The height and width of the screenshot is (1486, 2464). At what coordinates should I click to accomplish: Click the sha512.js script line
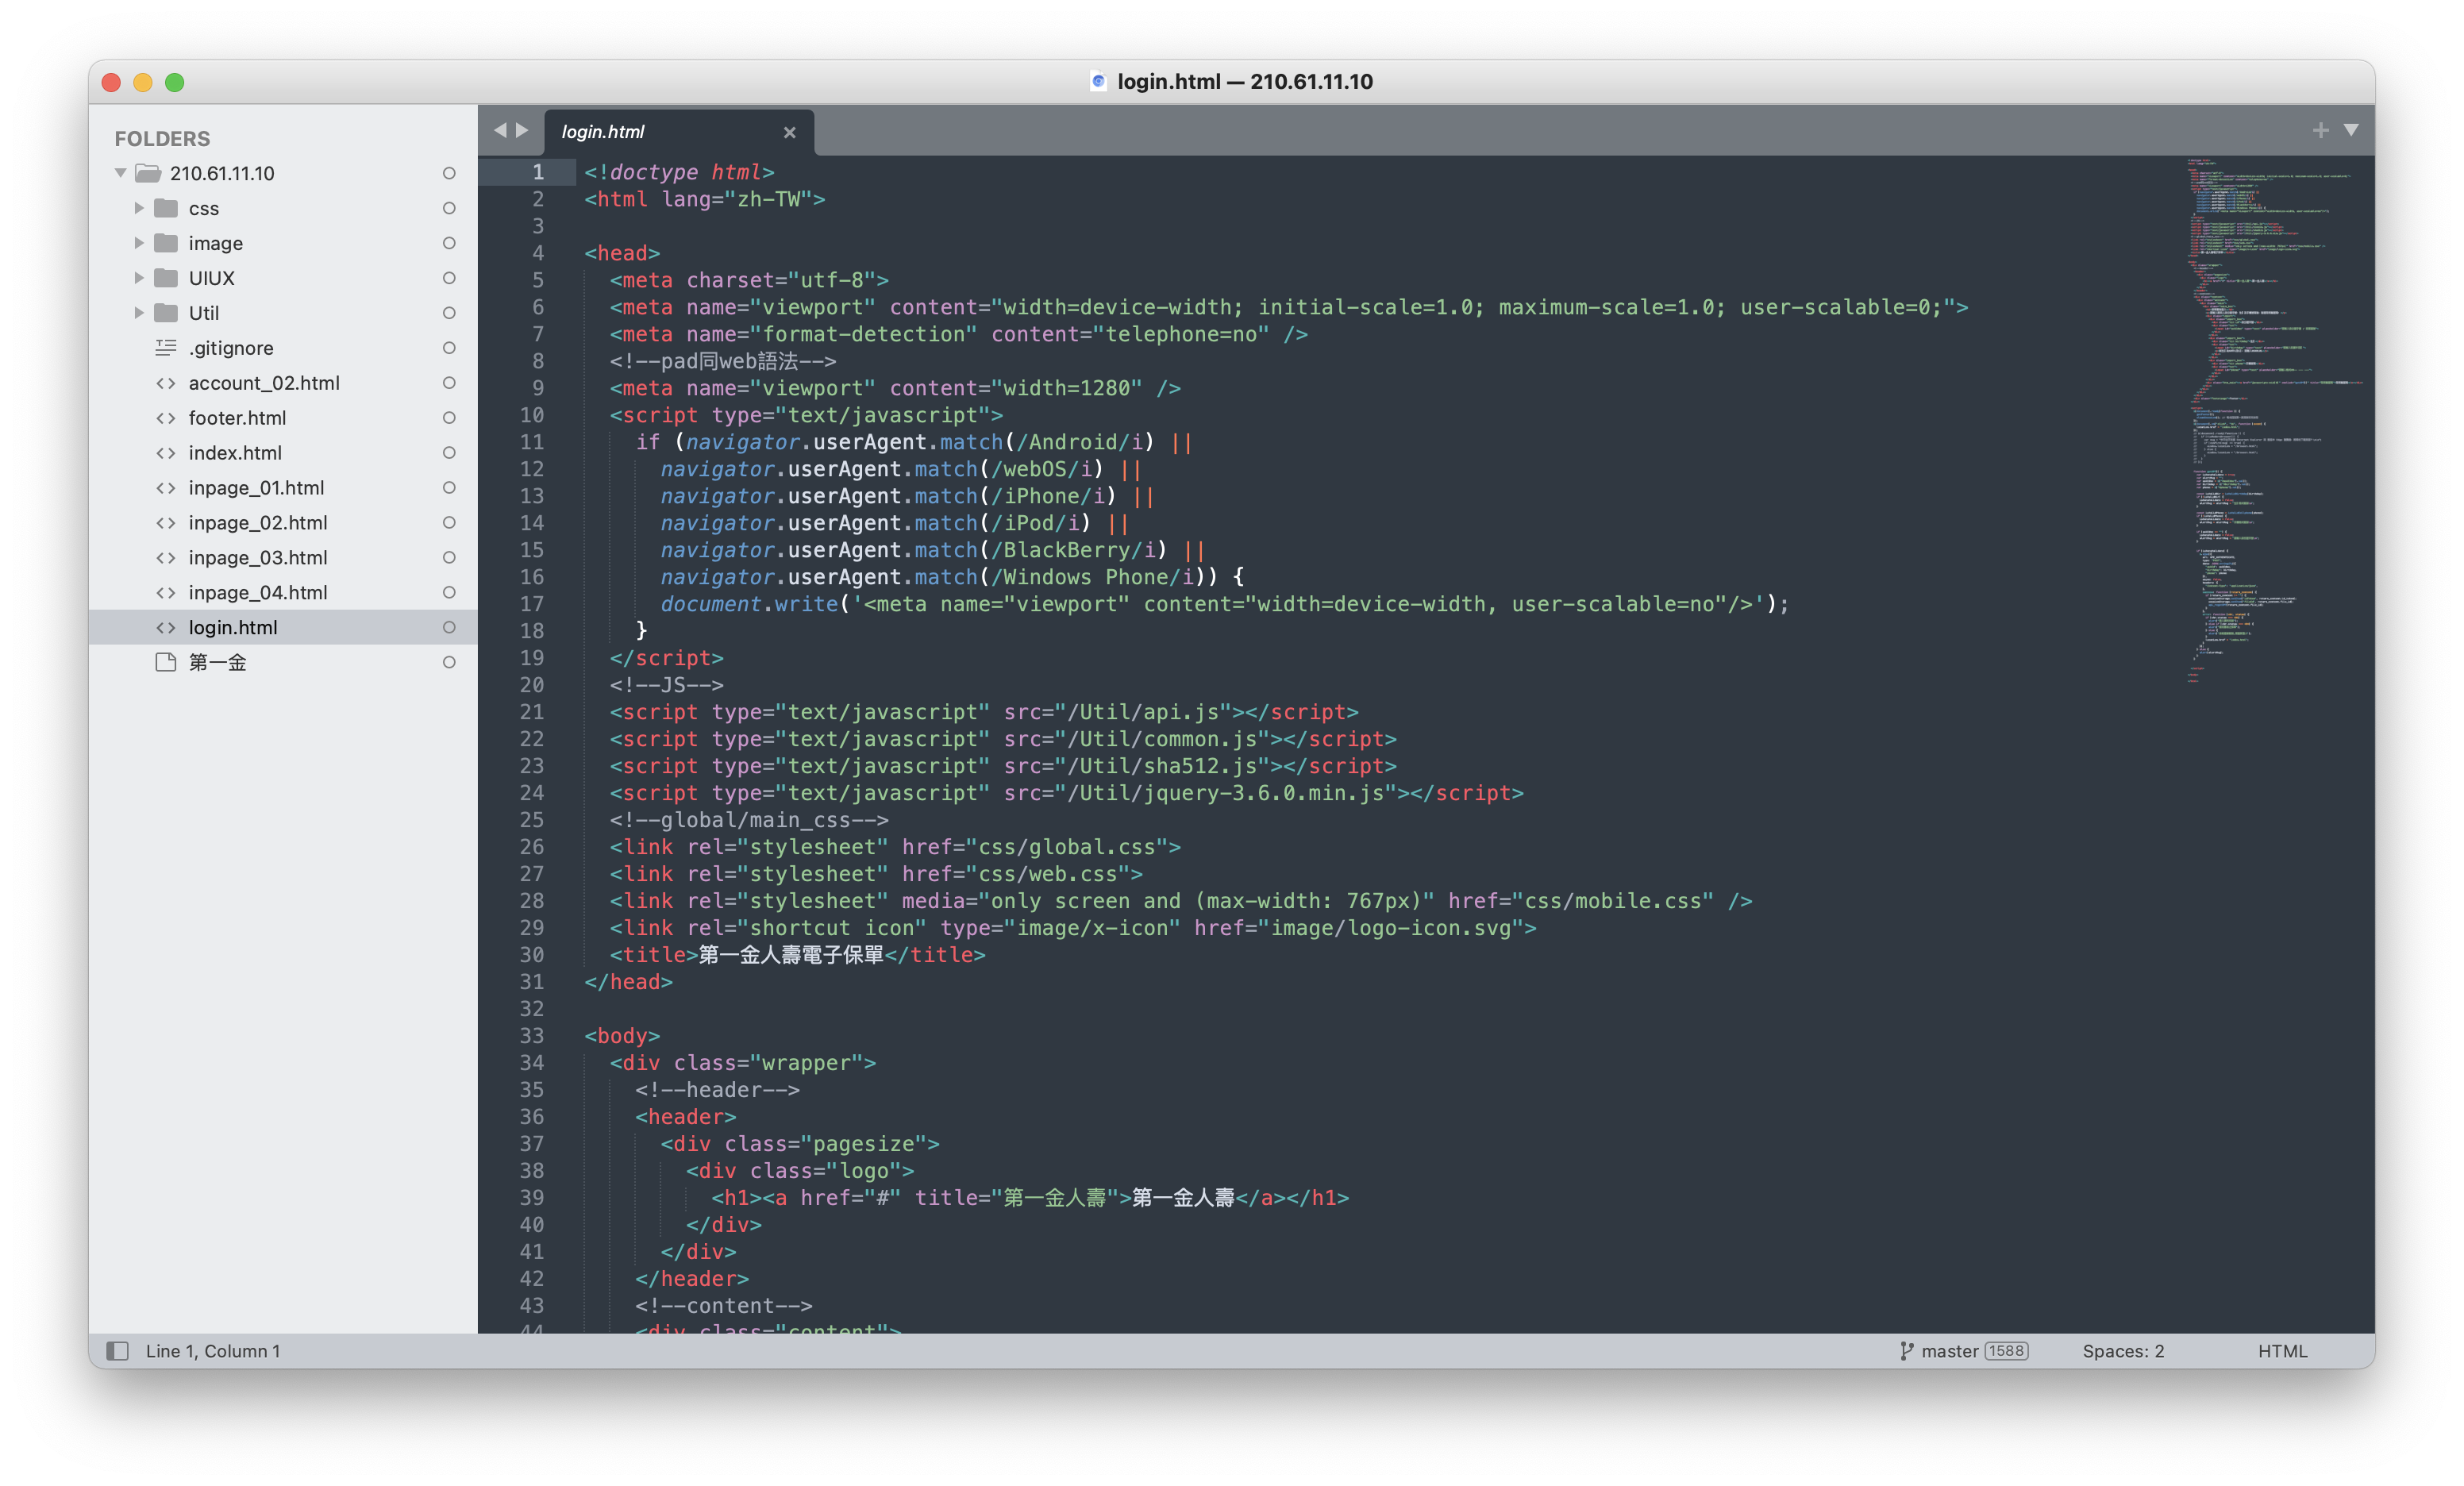click(1003, 766)
